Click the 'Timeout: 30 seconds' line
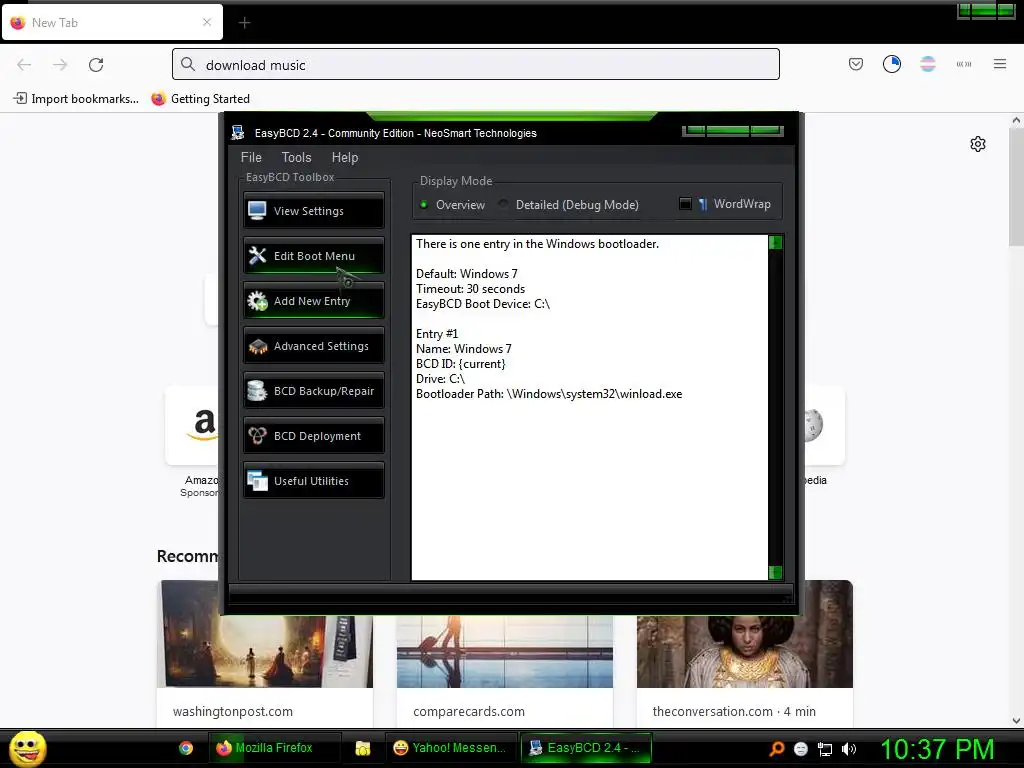 (470, 289)
